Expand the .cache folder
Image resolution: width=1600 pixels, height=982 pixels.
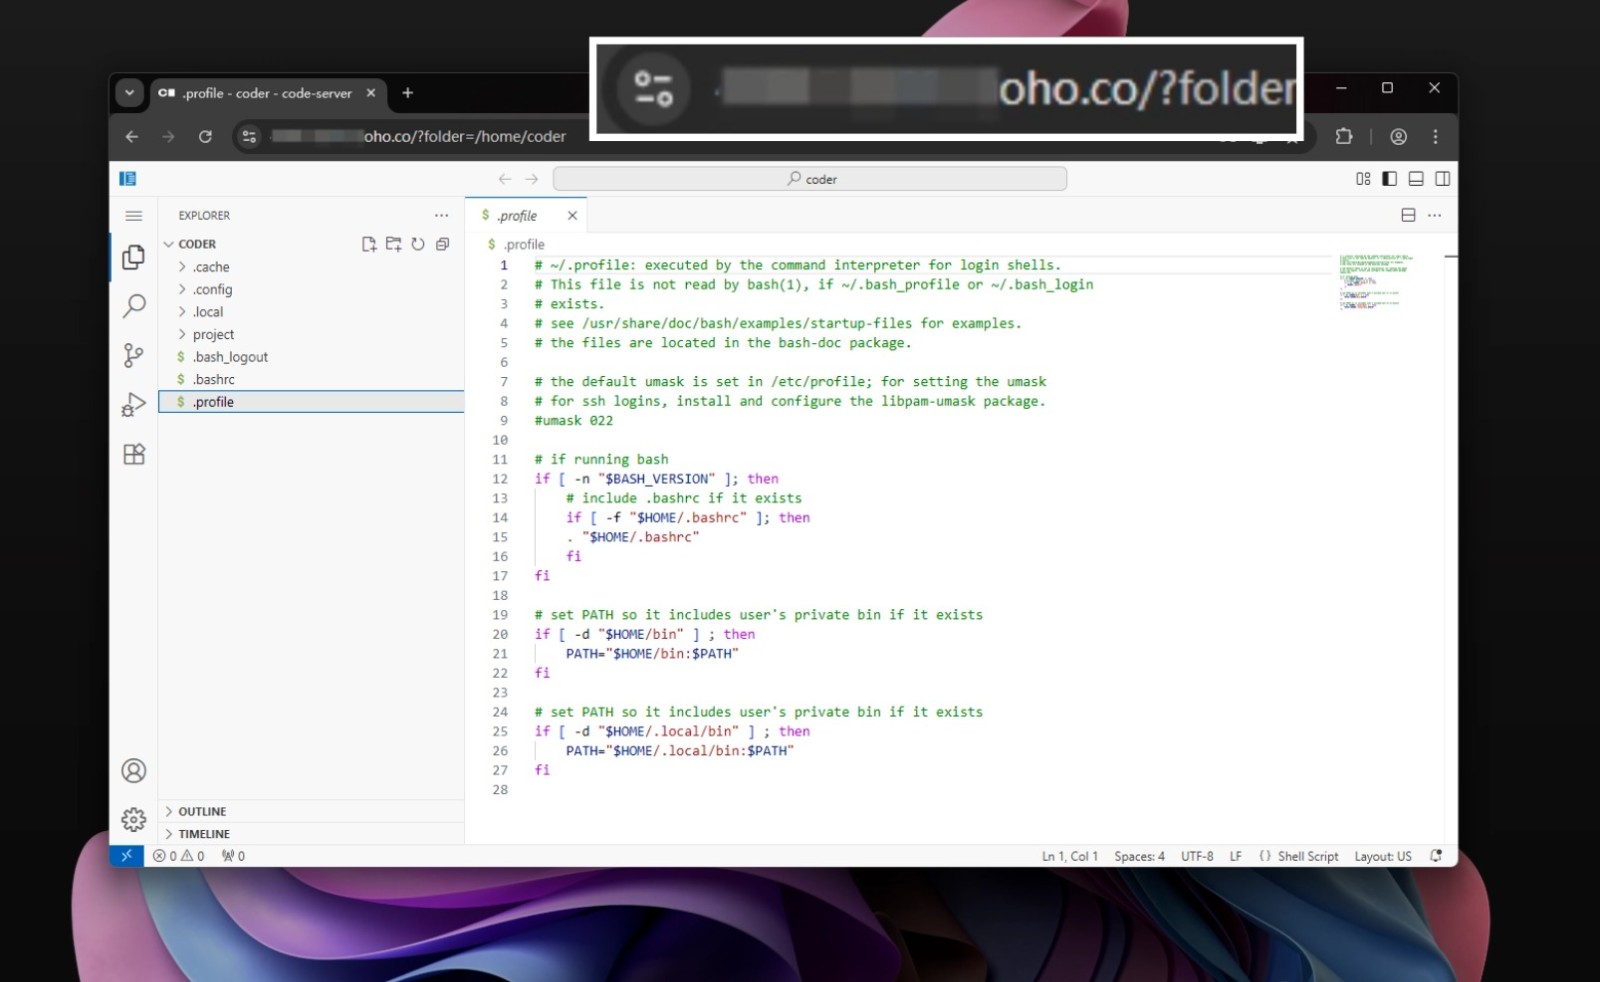coord(211,267)
